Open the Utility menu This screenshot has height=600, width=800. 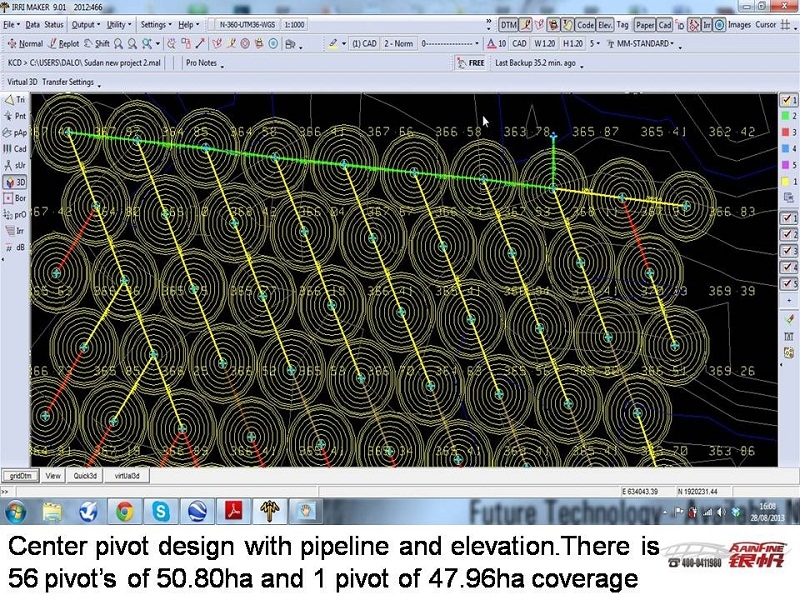[118, 24]
